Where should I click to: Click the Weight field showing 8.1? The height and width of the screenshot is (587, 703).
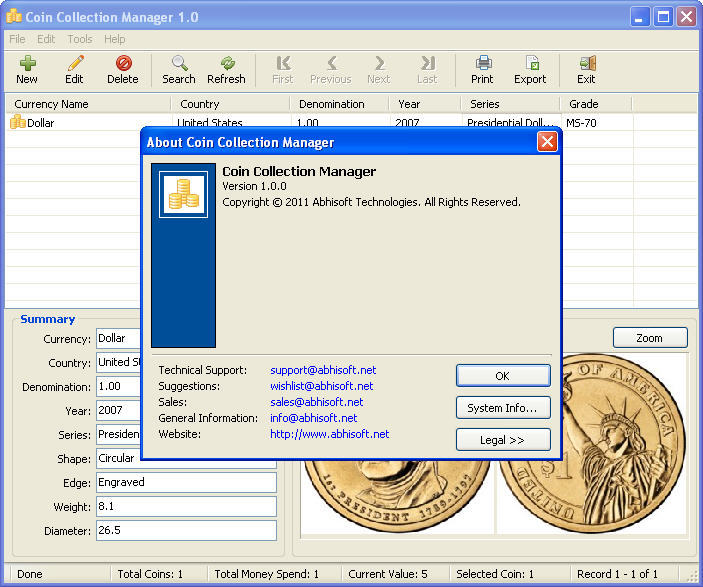[187, 507]
